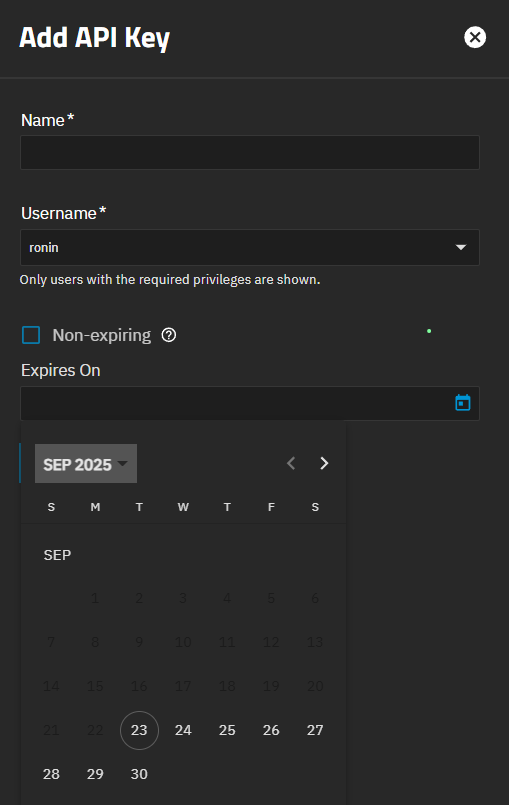
Task: Select September 23 in calendar
Action: click(139, 730)
